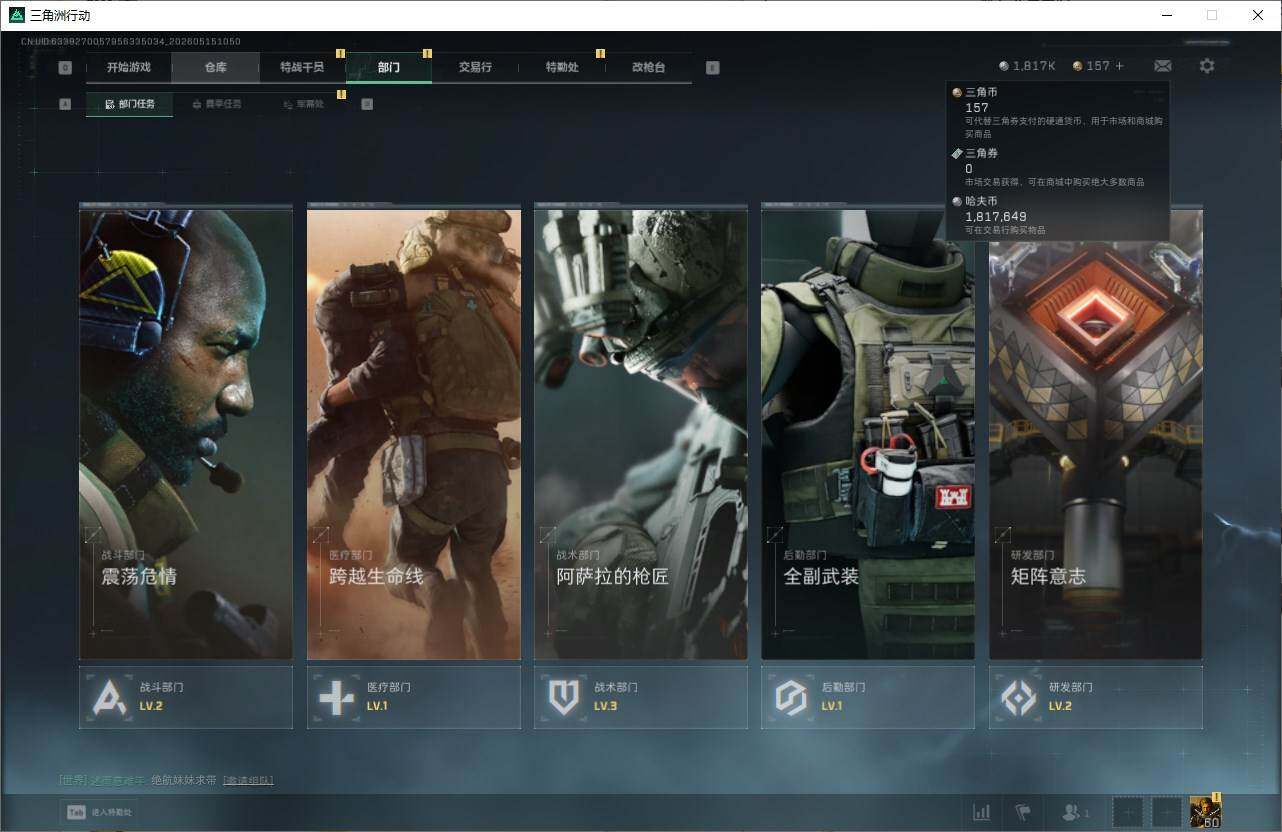Open the last sub-tab with the badge

pyautogui.click(x=303, y=104)
